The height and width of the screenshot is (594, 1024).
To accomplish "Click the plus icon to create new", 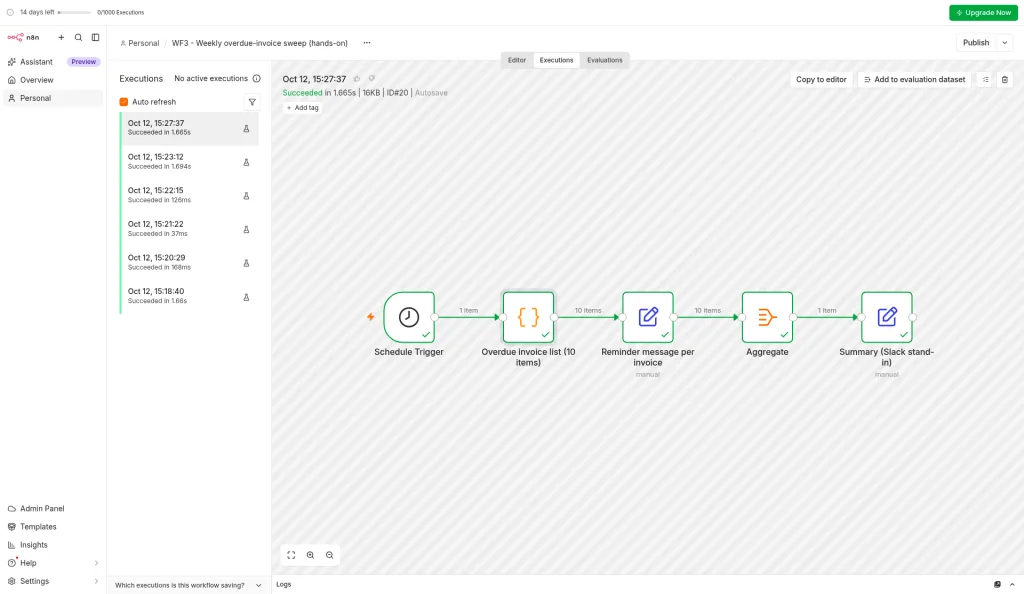I will pyautogui.click(x=61, y=37).
